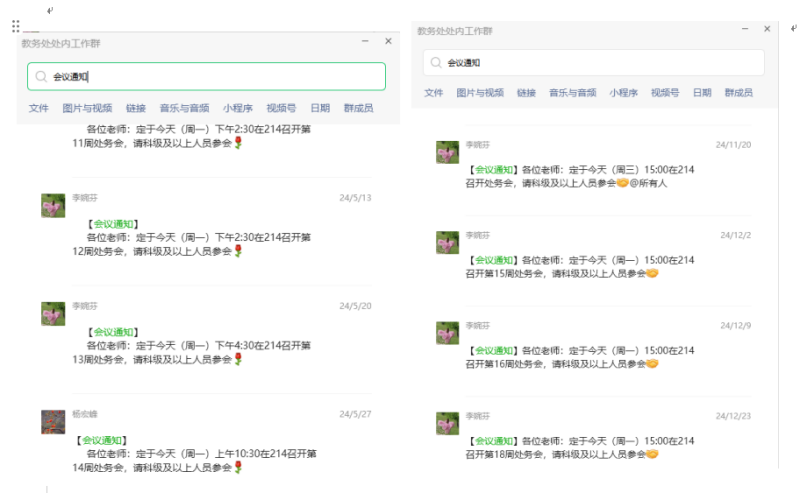800x493 pixels.
Task: Select the 日期 filter in left window
Action: 320,108
